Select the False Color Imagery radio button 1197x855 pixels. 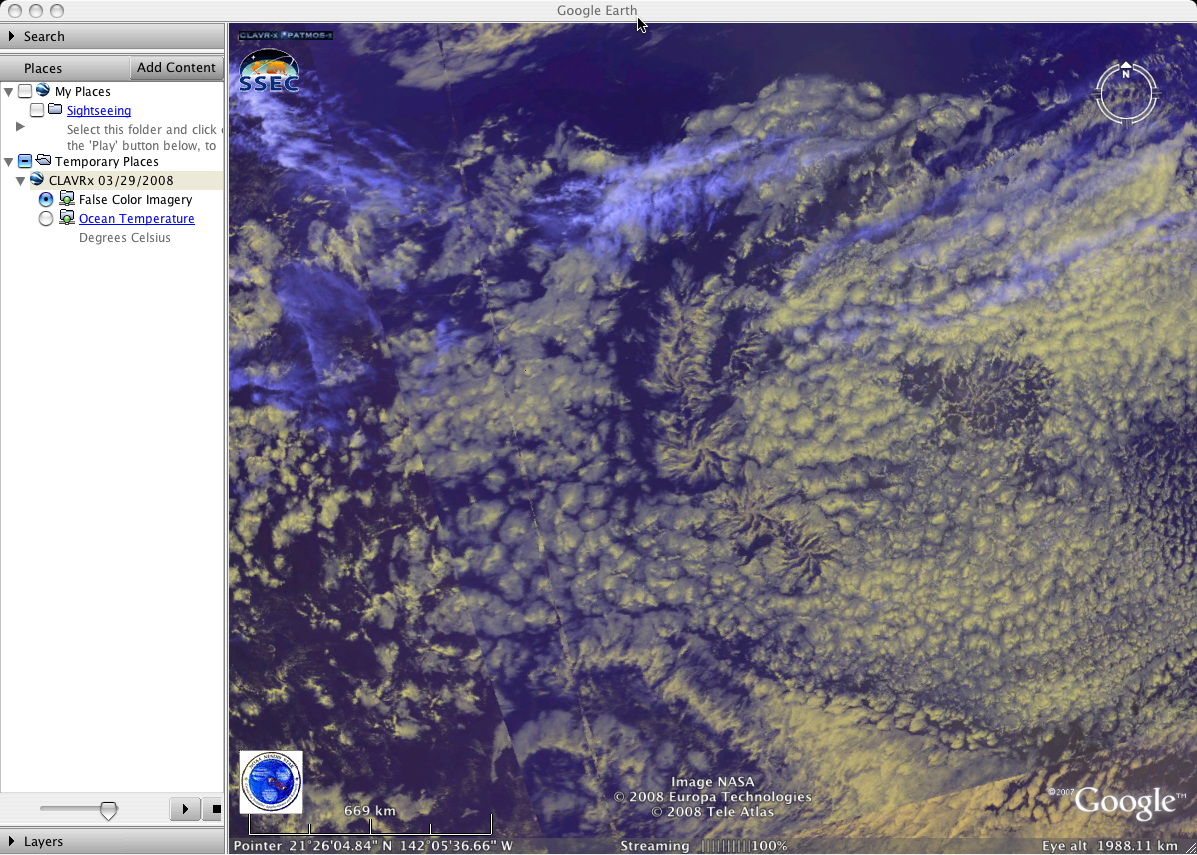(46, 199)
